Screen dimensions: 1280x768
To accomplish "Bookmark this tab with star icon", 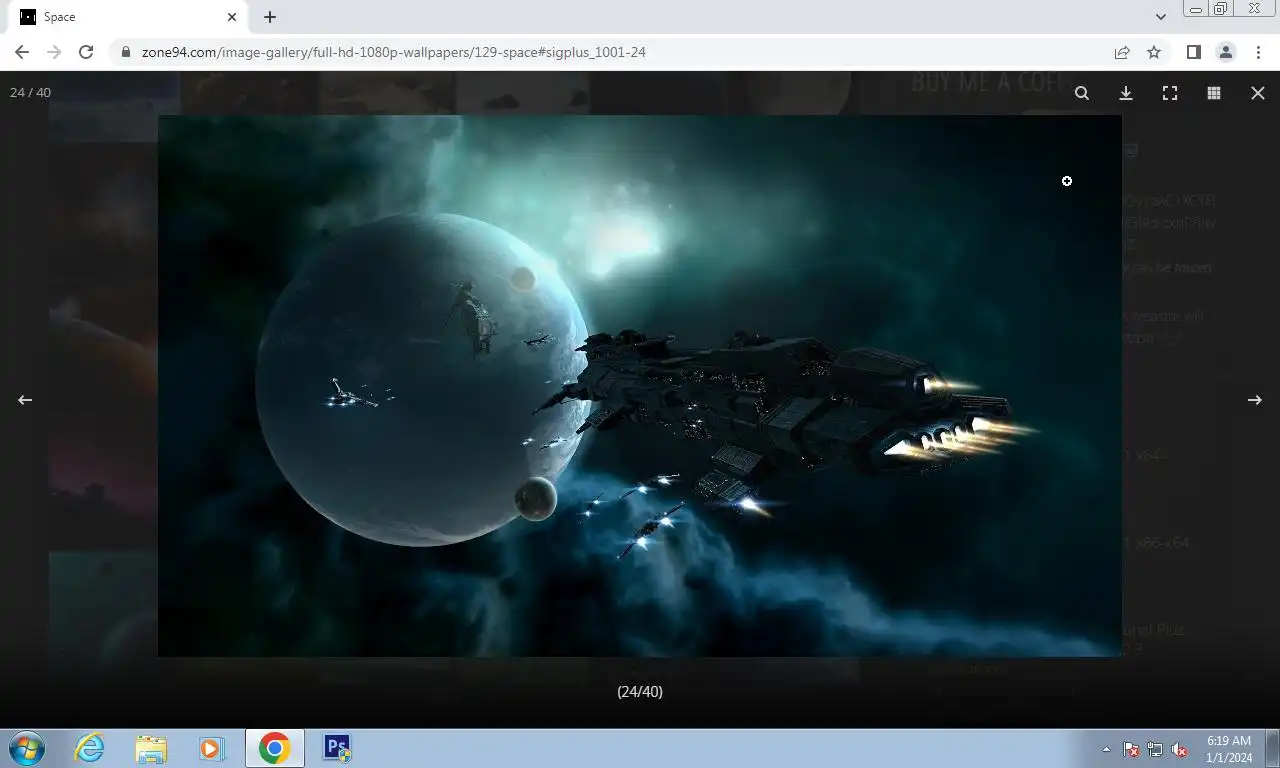I will 1154,52.
